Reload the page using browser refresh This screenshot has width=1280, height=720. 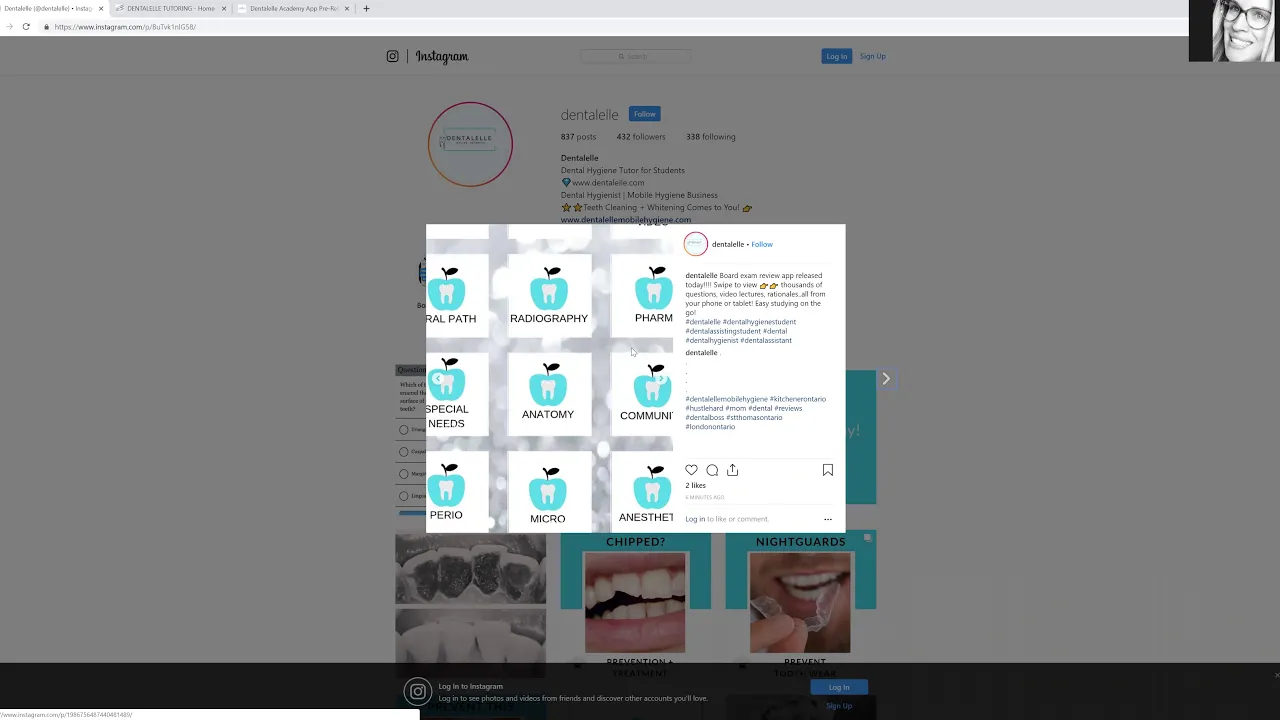tap(26, 27)
